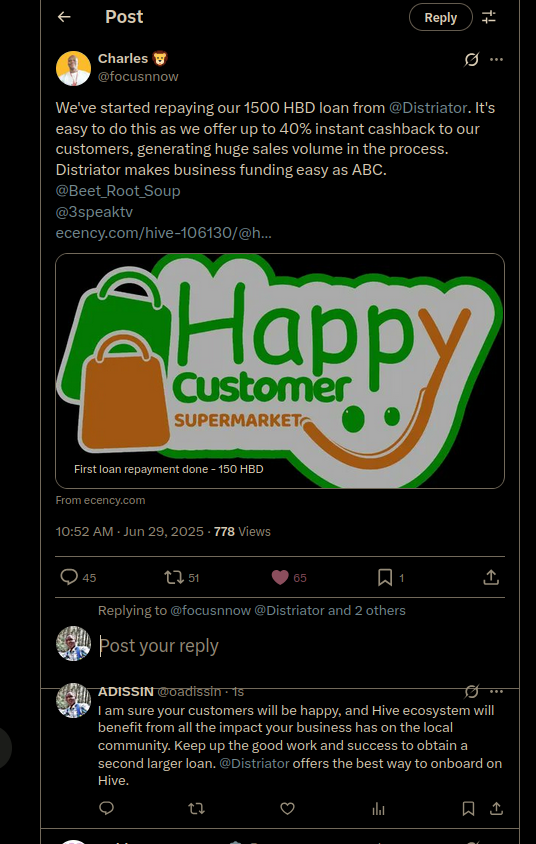536x844 pixels.
Task: Repost the post with 51 reposts
Action: point(174,578)
